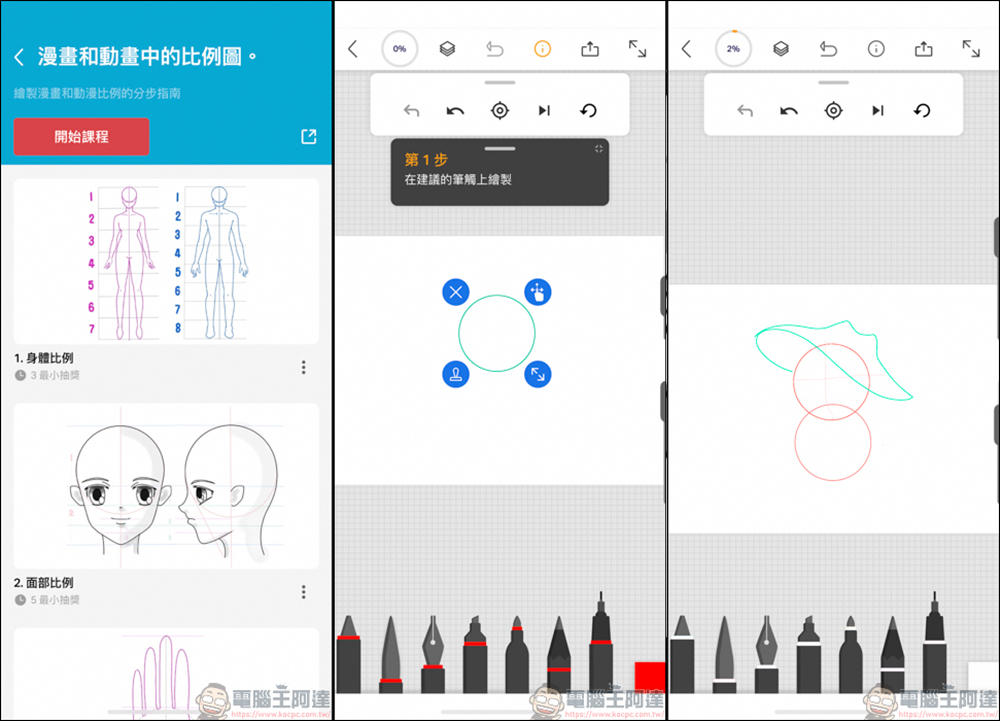Click the share icon in the right screen

coord(923,48)
